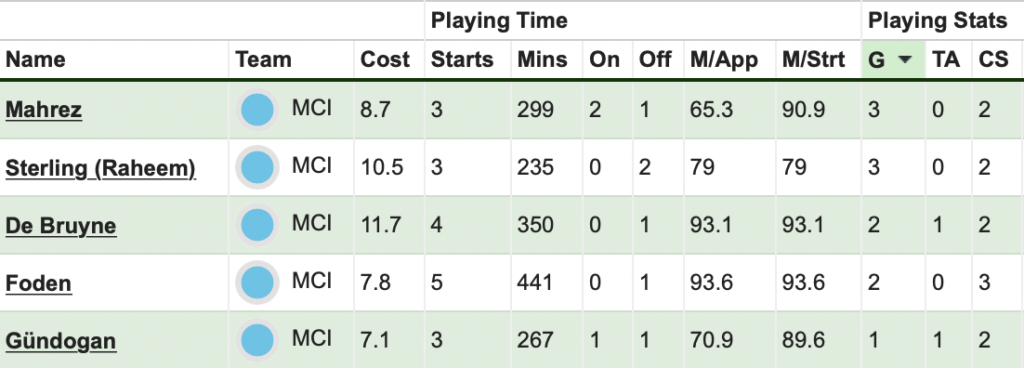Click Gündogan's MCI team badge icon

[257, 341]
